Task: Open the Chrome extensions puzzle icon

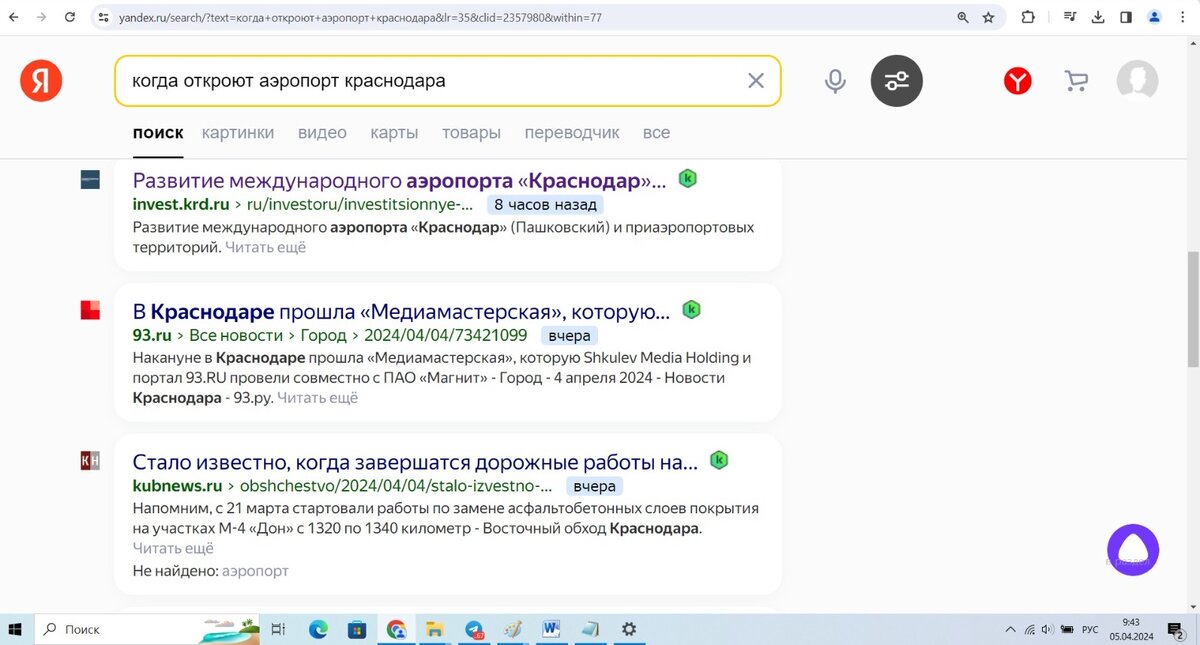Action: coord(1028,17)
